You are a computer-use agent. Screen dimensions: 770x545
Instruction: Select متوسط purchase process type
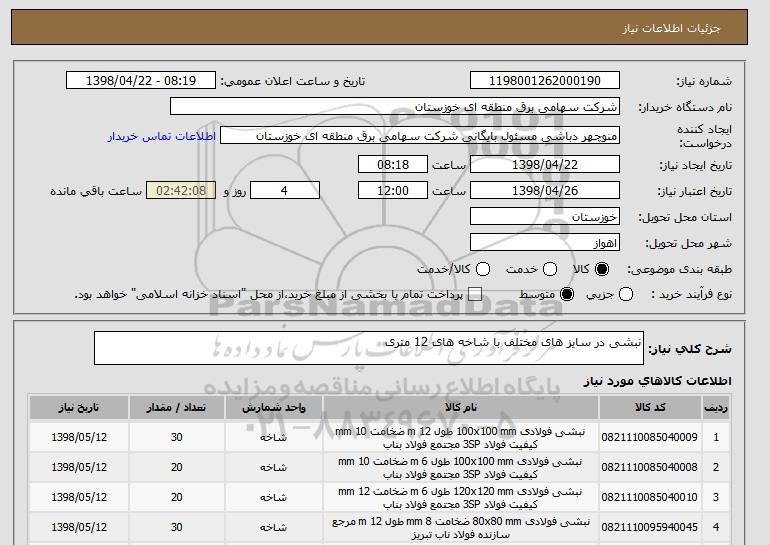(567, 294)
